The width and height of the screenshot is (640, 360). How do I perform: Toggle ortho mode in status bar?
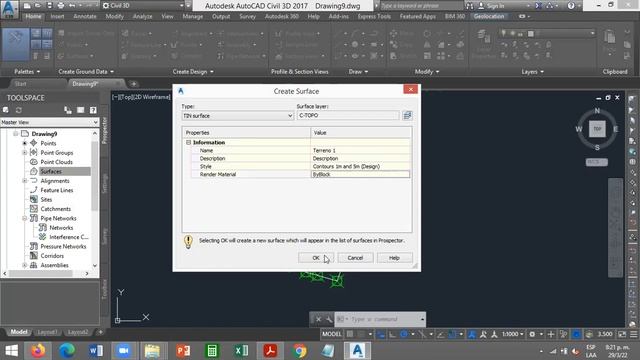(x=392, y=334)
